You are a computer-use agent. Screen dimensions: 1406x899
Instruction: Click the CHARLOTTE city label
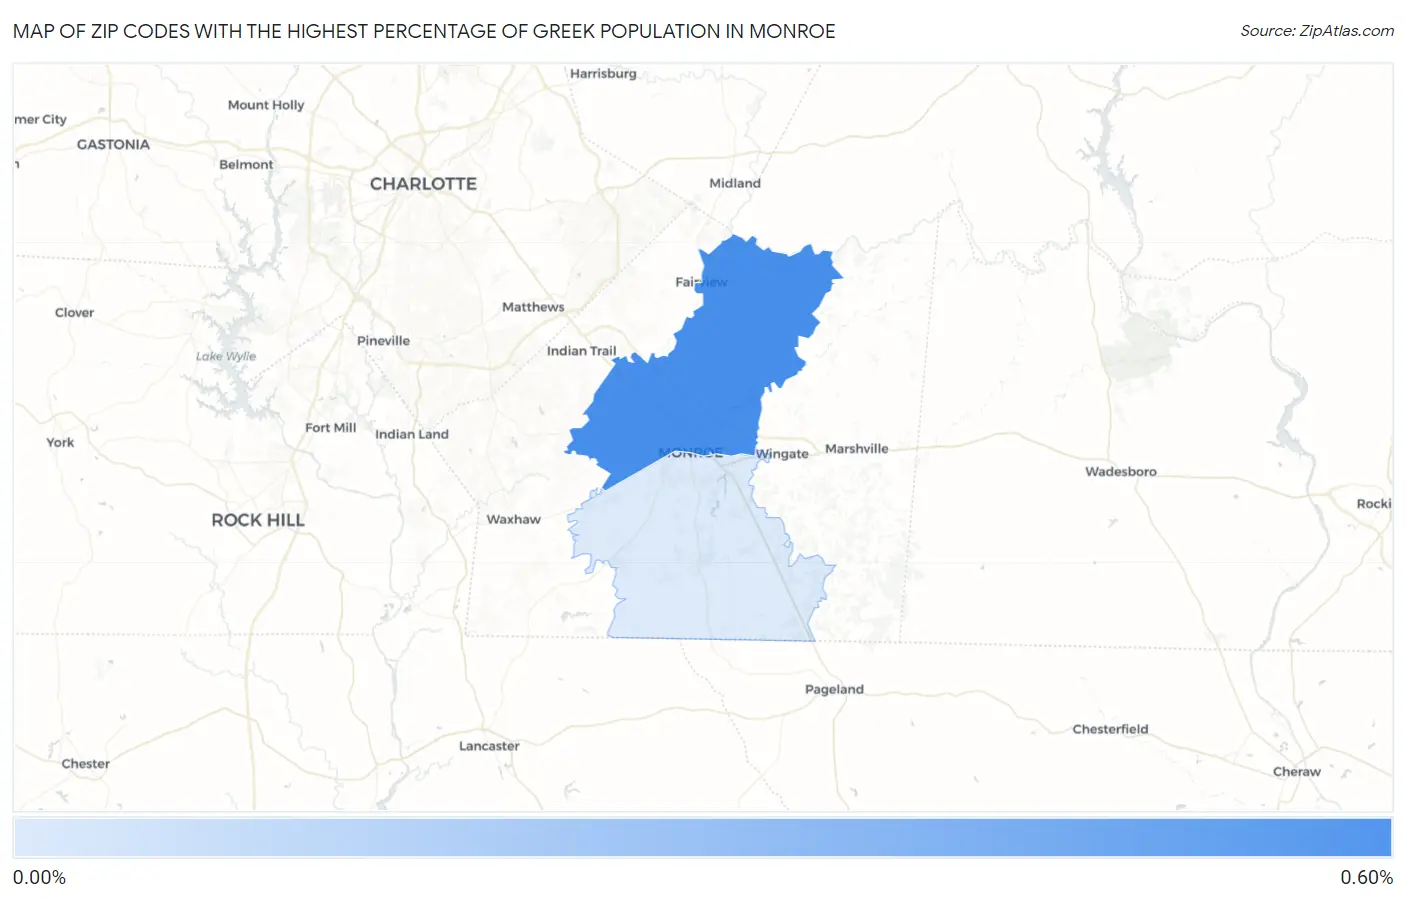[x=423, y=184]
